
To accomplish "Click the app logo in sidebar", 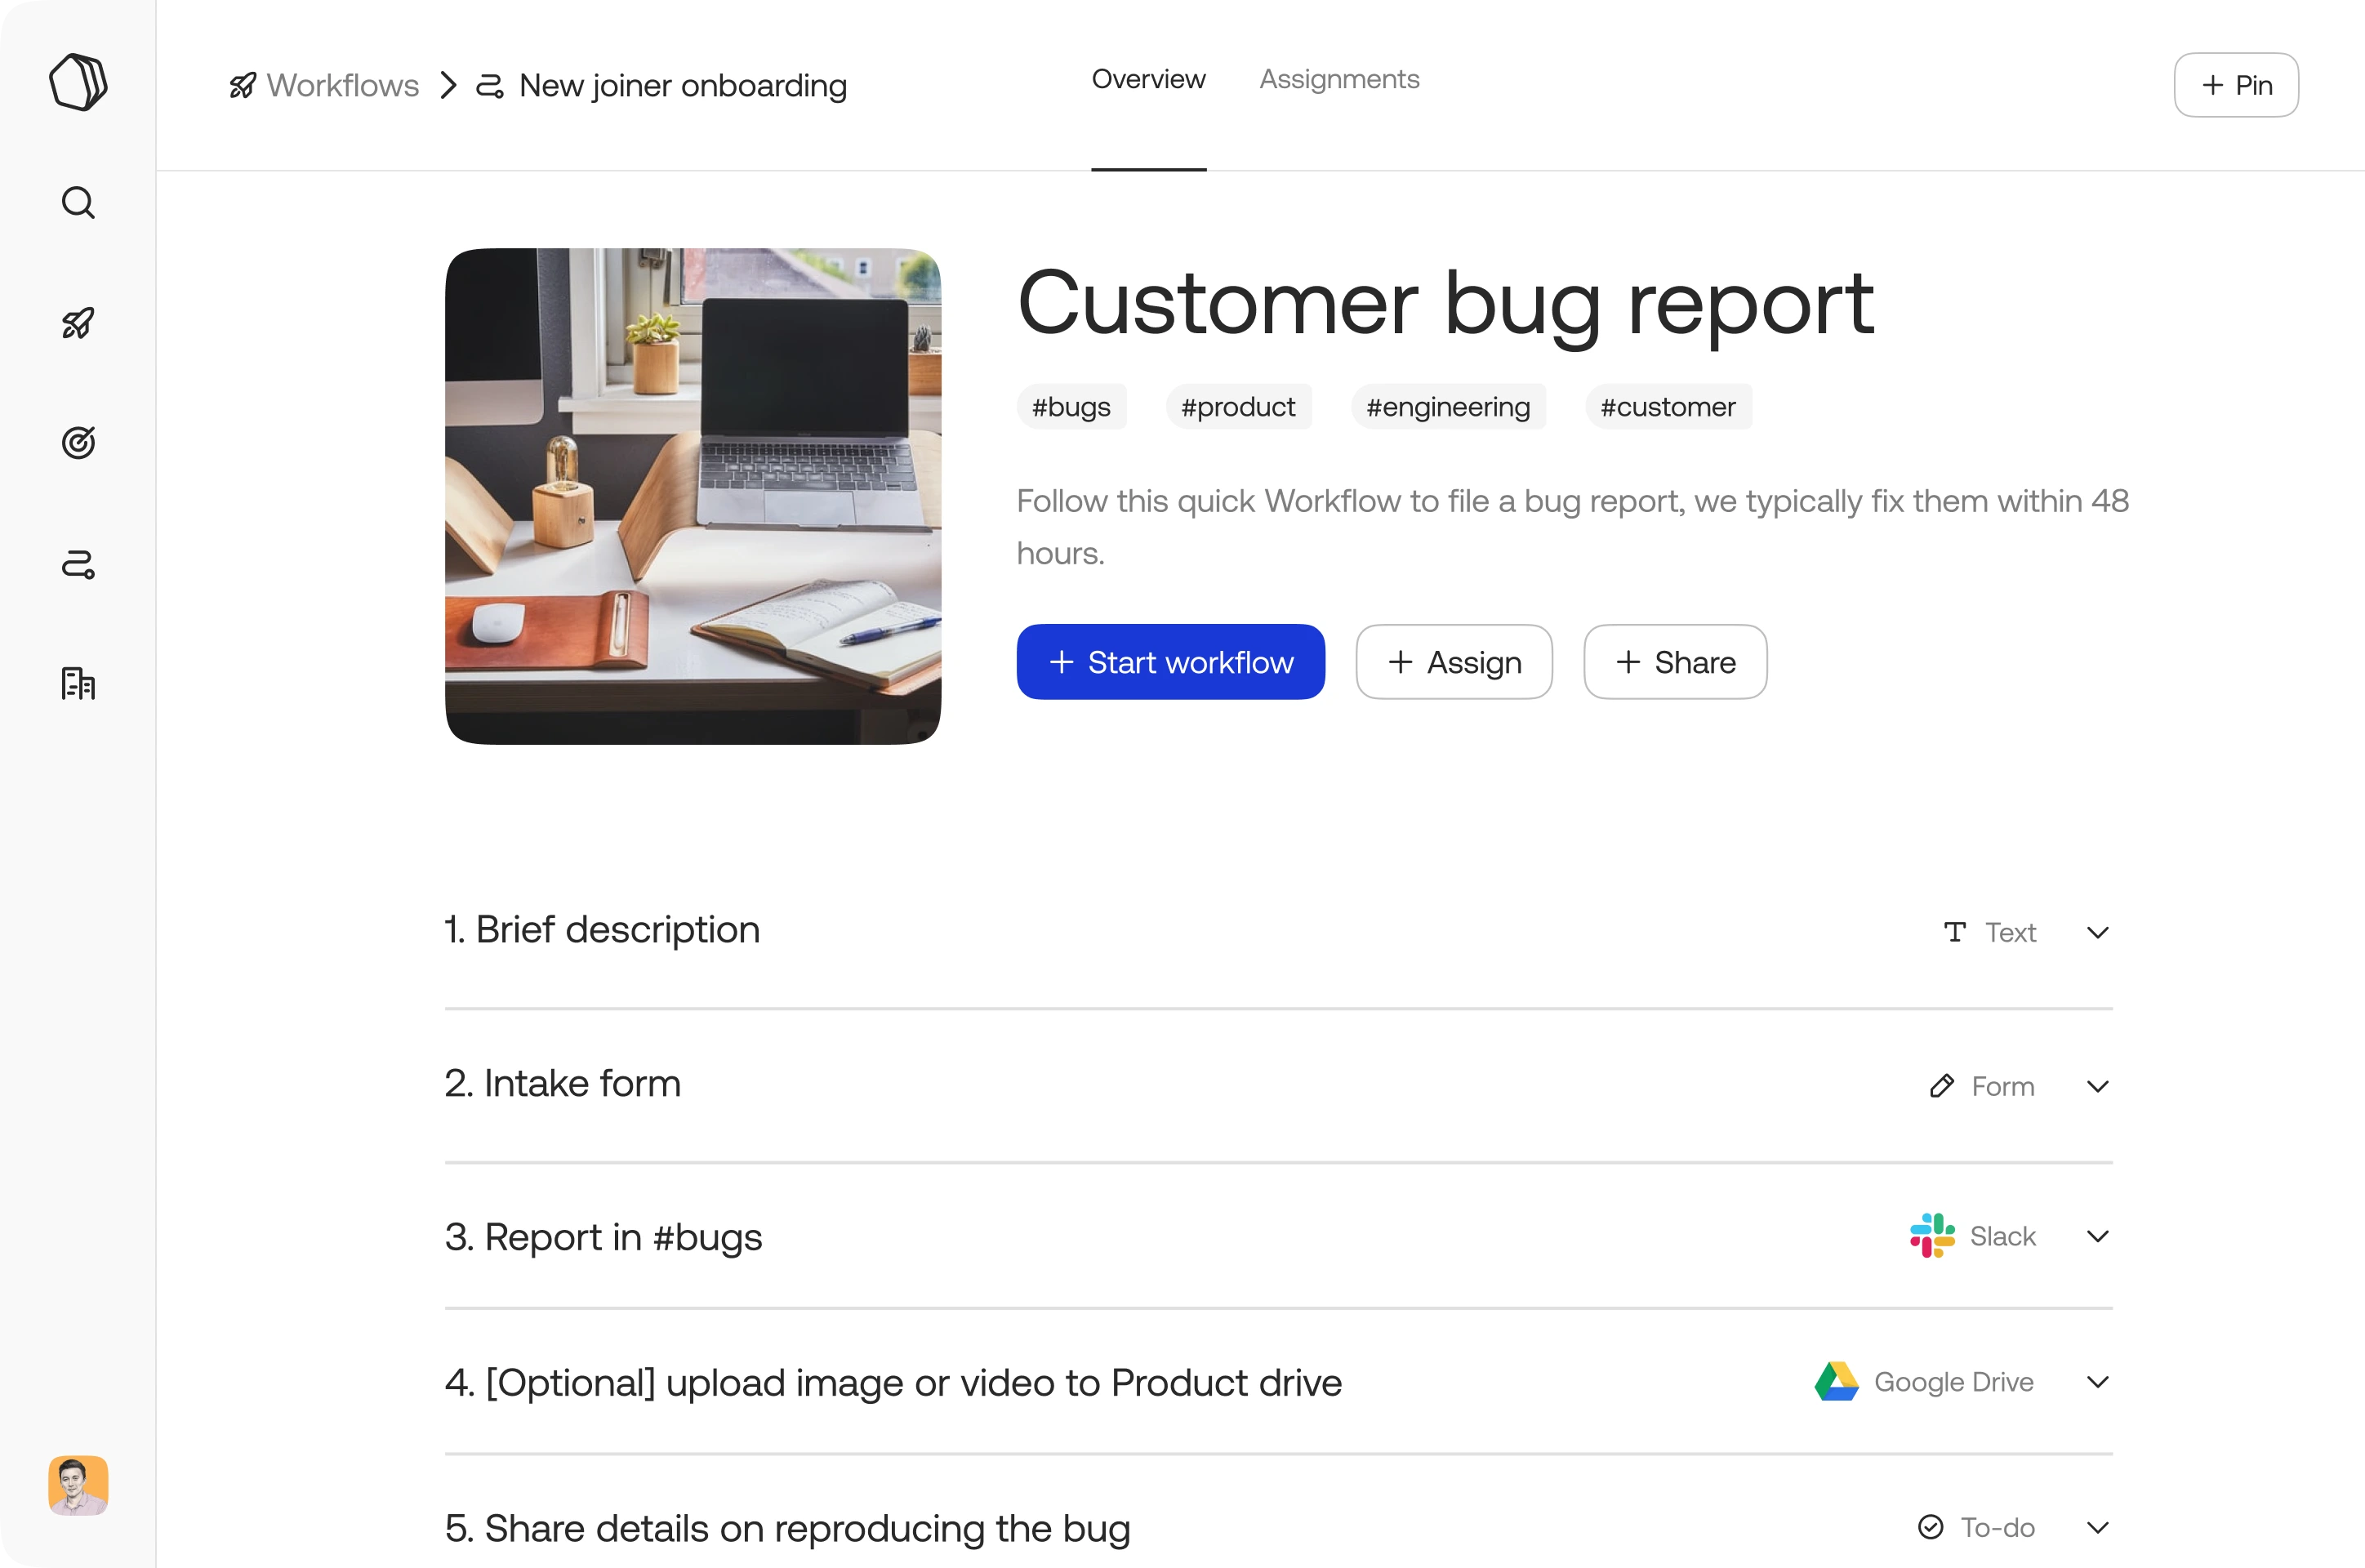I will tap(78, 82).
